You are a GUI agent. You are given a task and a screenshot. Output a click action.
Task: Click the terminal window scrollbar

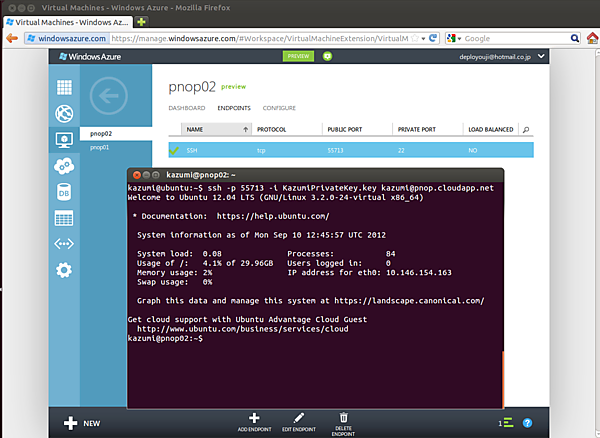[x=502, y=379]
